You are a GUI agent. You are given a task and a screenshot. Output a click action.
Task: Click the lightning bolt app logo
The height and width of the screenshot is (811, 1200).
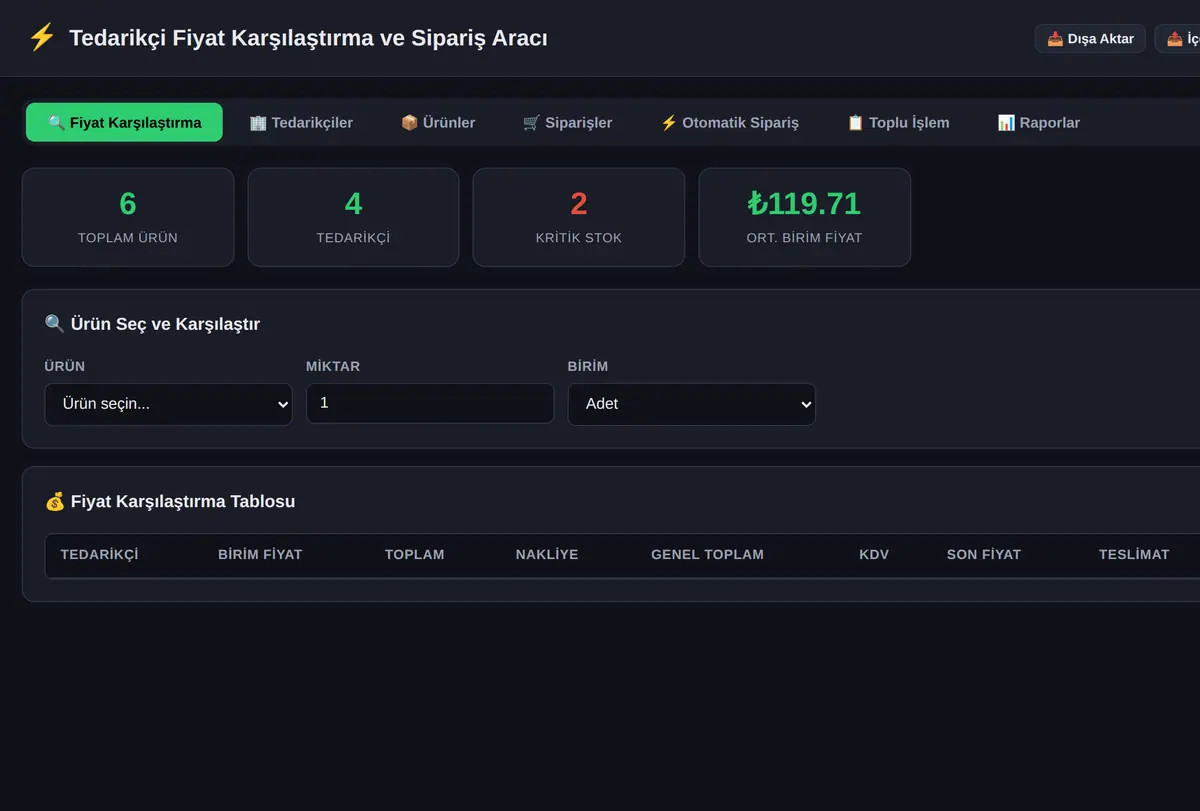[x=42, y=38]
